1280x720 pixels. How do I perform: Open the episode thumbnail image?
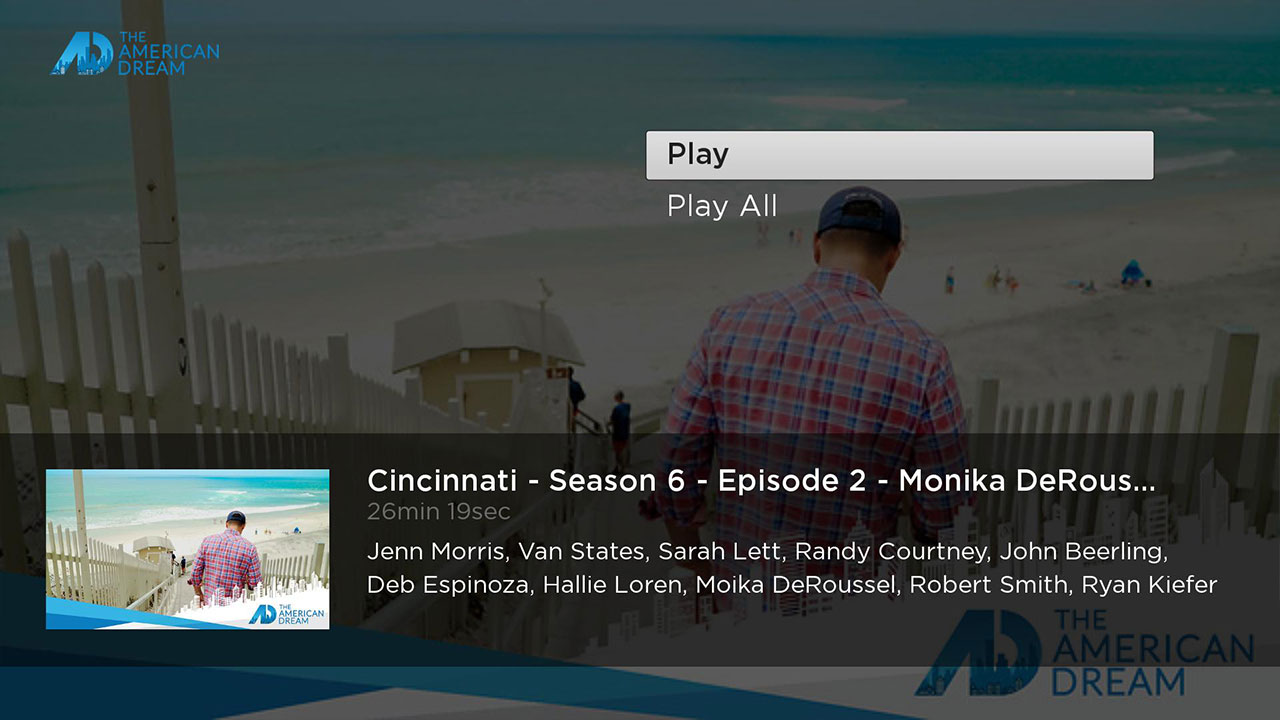pyautogui.click(x=188, y=549)
